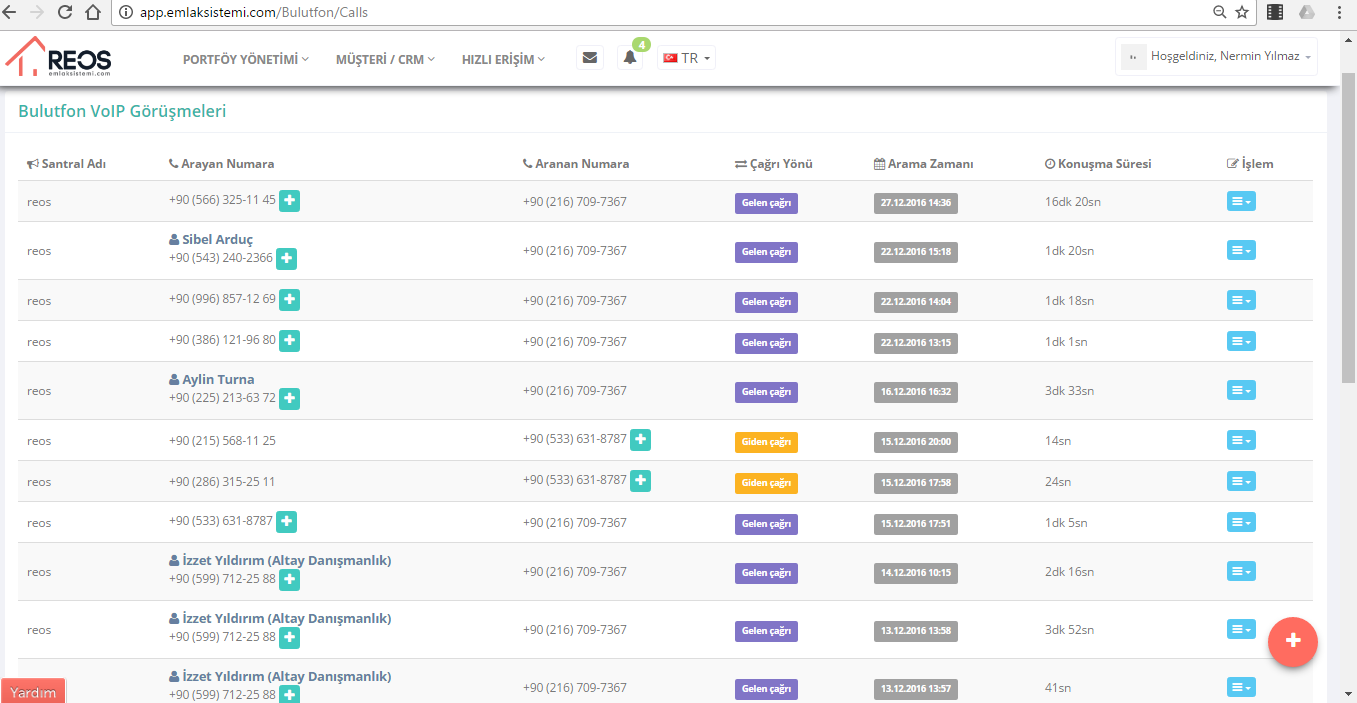Open the Portföy Yönetimi menu
The width and height of the screenshot is (1357, 703).
245,59
